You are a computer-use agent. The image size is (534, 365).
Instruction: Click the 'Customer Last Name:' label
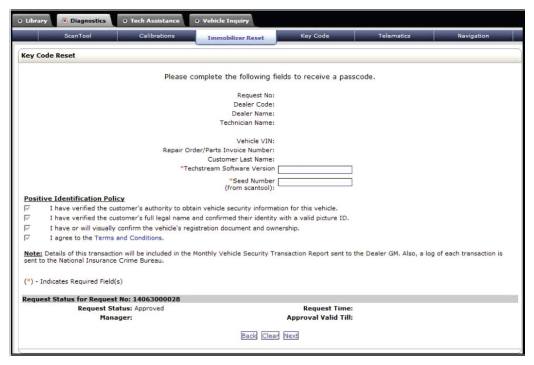coord(241,159)
